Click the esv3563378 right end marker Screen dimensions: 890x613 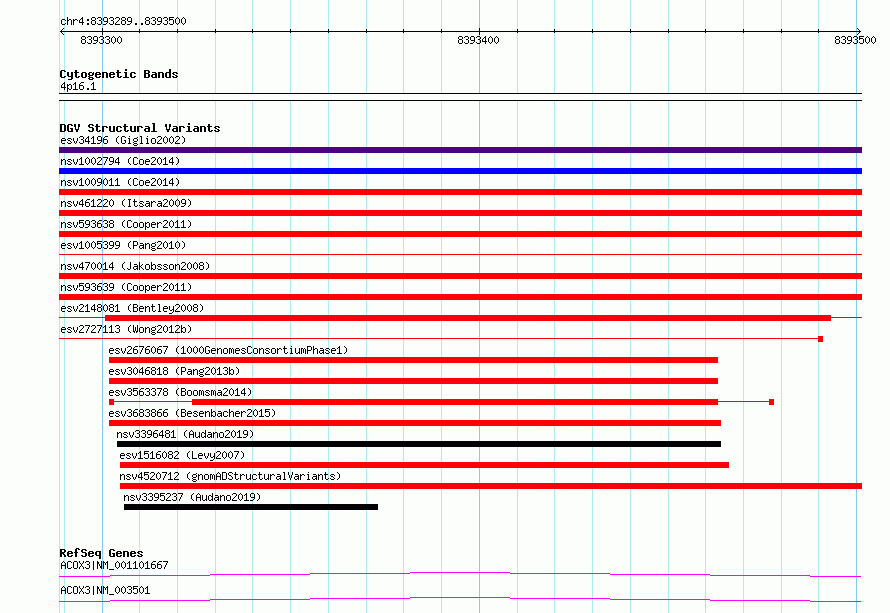click(x=771, y=402)
